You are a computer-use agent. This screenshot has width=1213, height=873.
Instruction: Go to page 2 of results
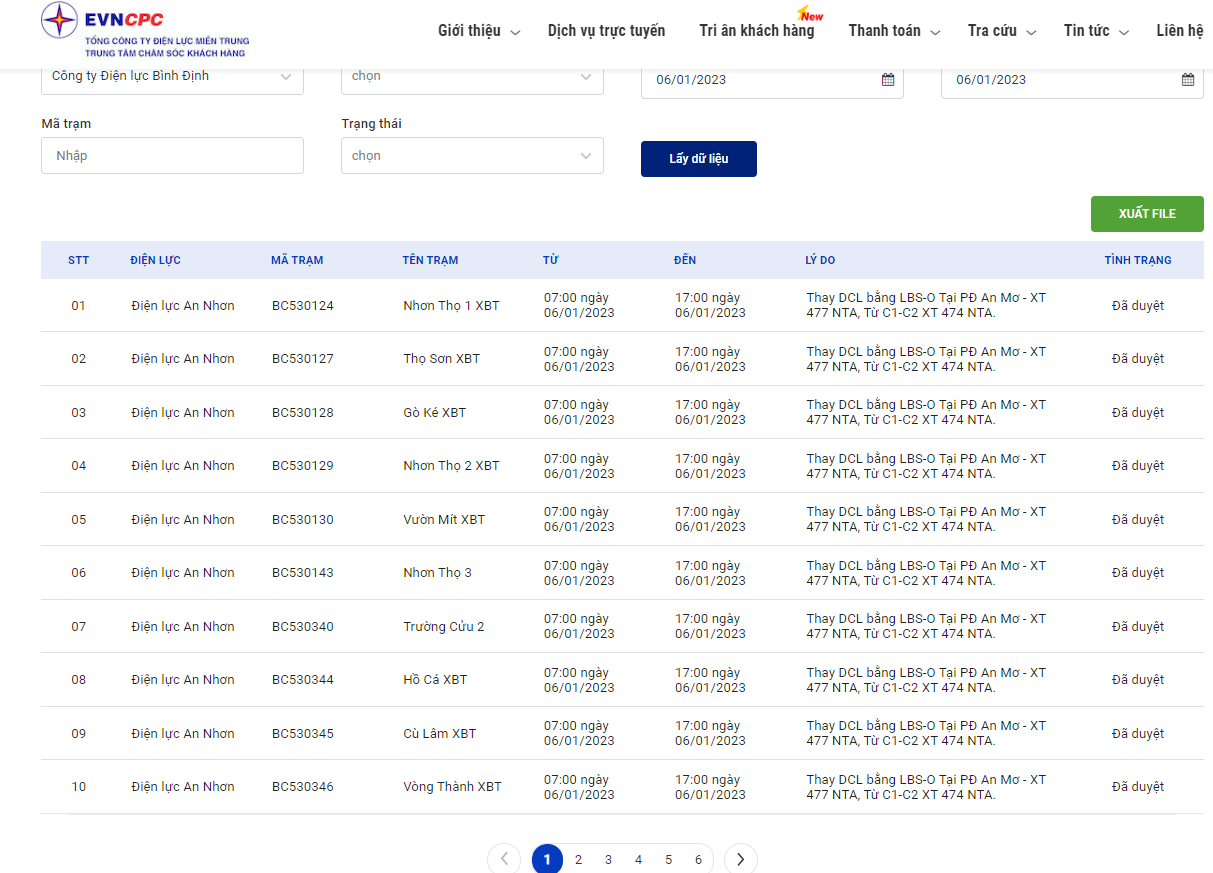click(578, 859)
